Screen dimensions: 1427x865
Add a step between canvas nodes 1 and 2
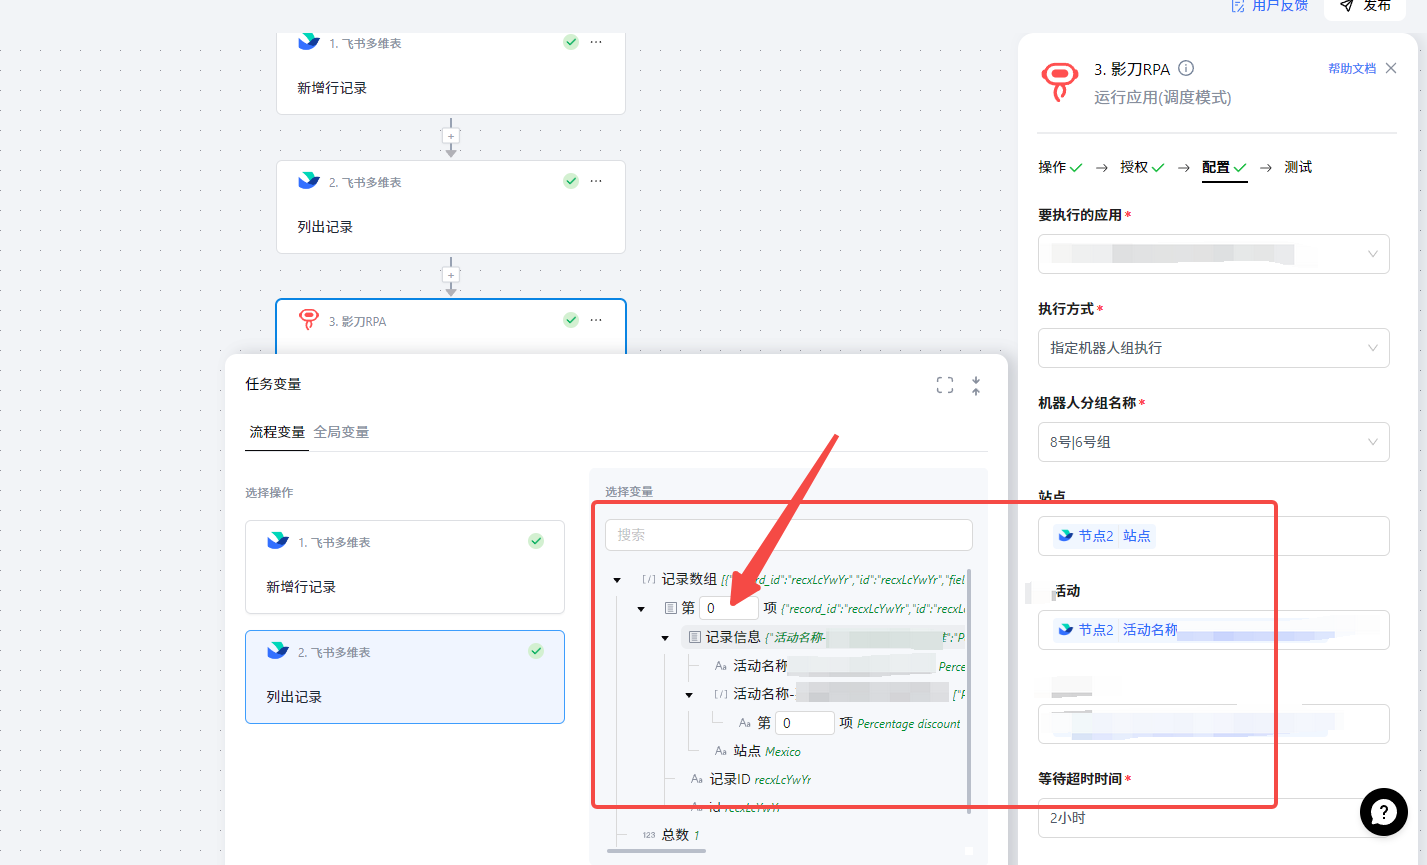tap(451, 136)
